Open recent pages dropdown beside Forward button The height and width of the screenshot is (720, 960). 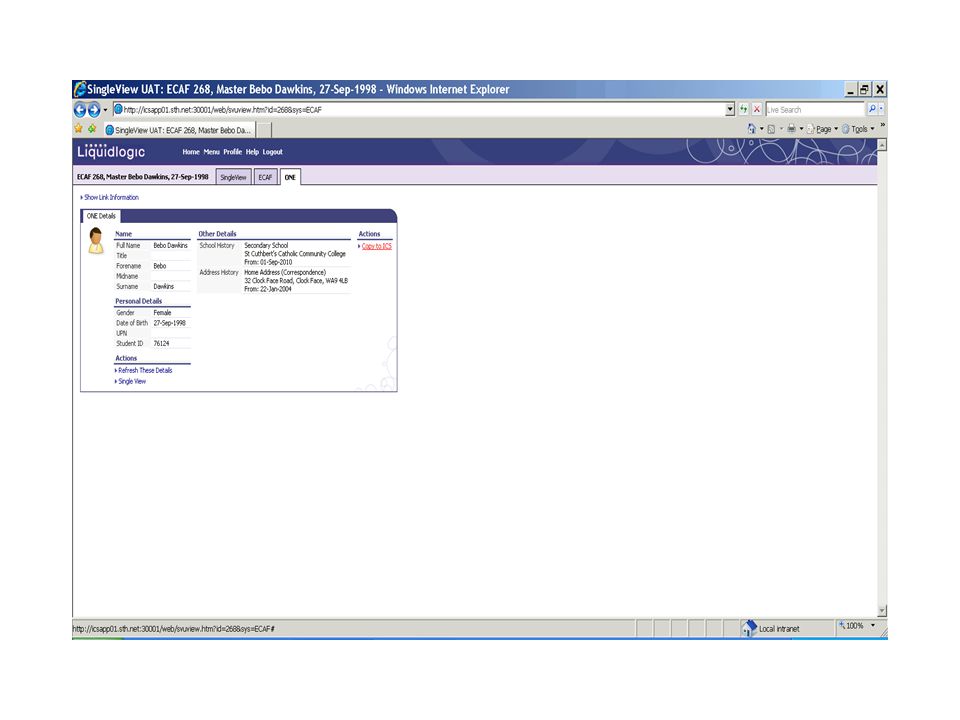click(105, 110)
